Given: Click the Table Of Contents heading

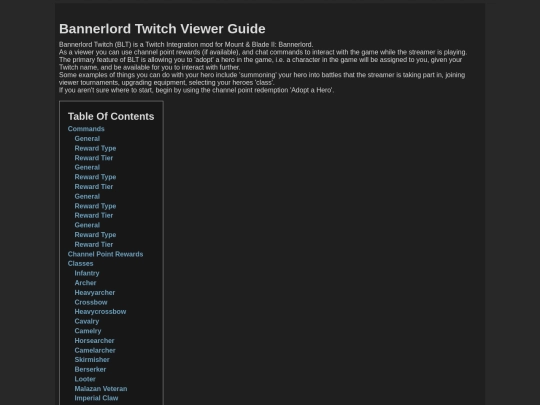Looking at the screenshot, I should (111, 116).
